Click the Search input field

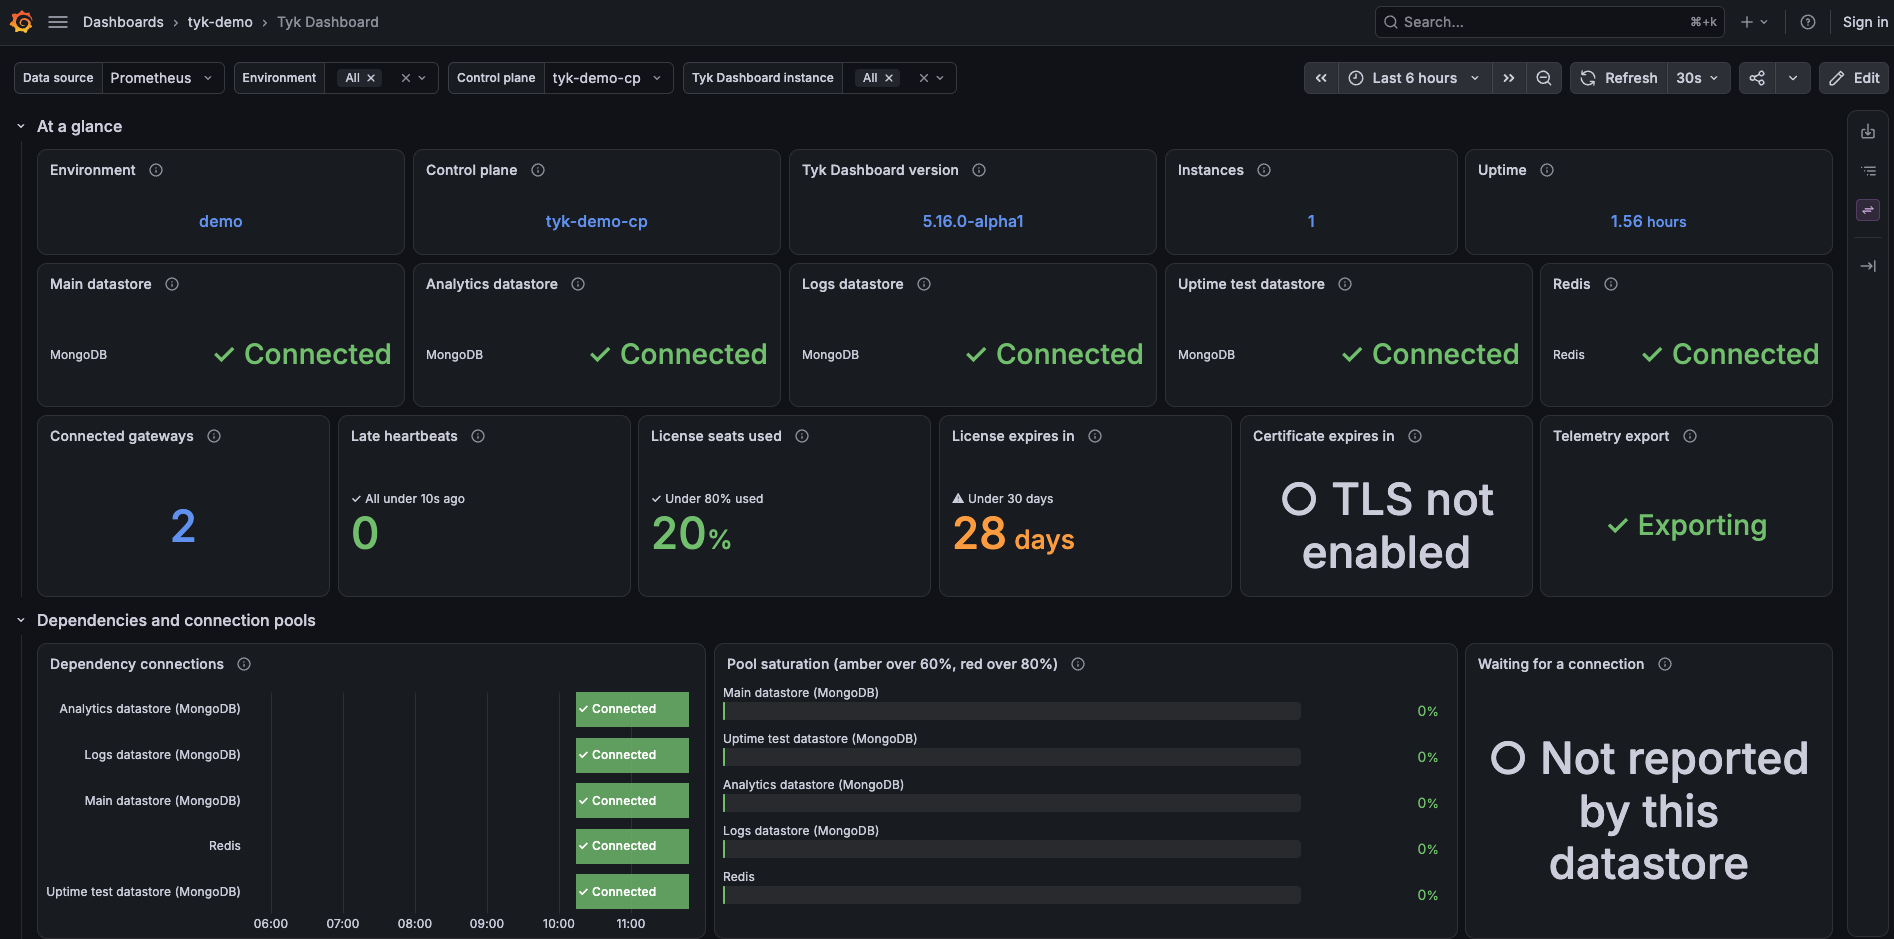(x=1549, y=22)
